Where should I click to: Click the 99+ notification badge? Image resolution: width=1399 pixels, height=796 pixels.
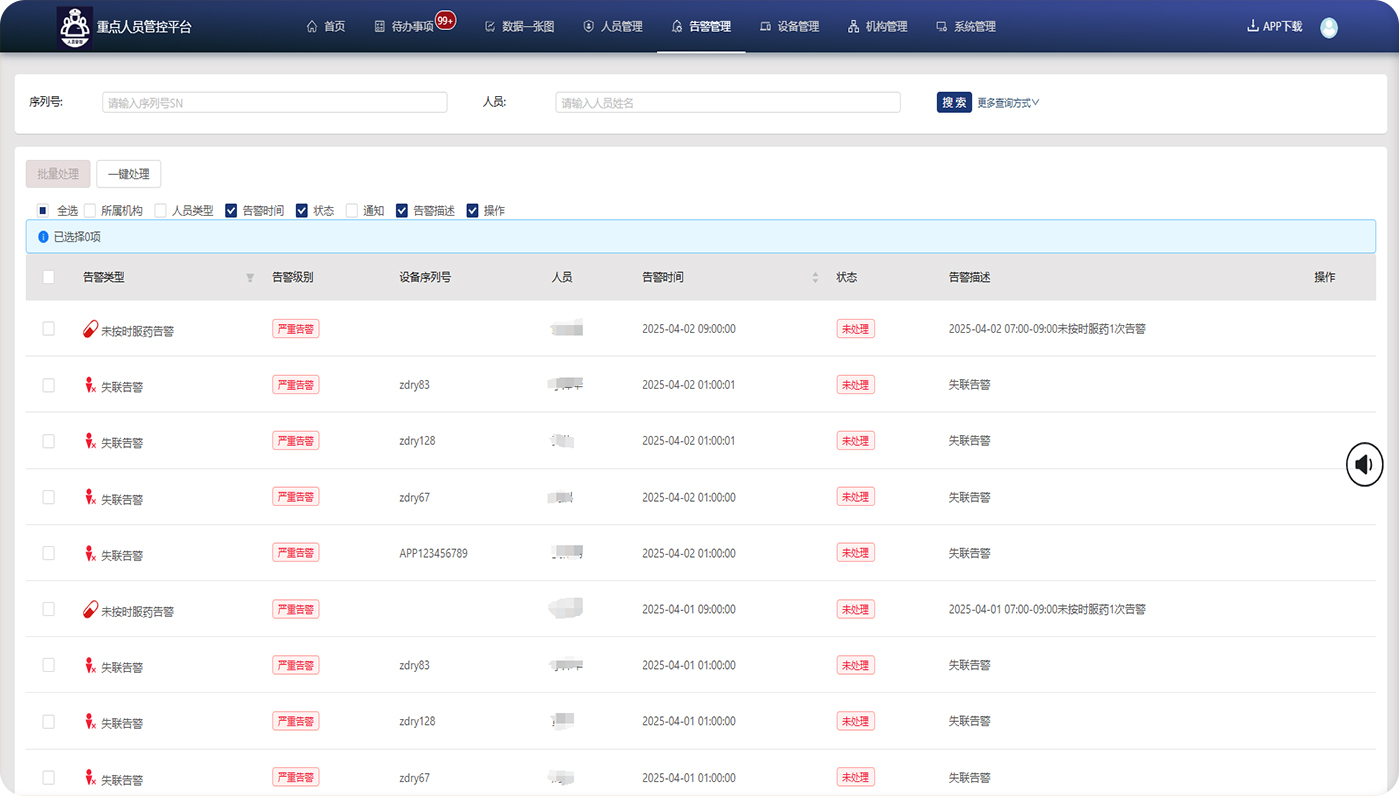[x=446, y=20]
